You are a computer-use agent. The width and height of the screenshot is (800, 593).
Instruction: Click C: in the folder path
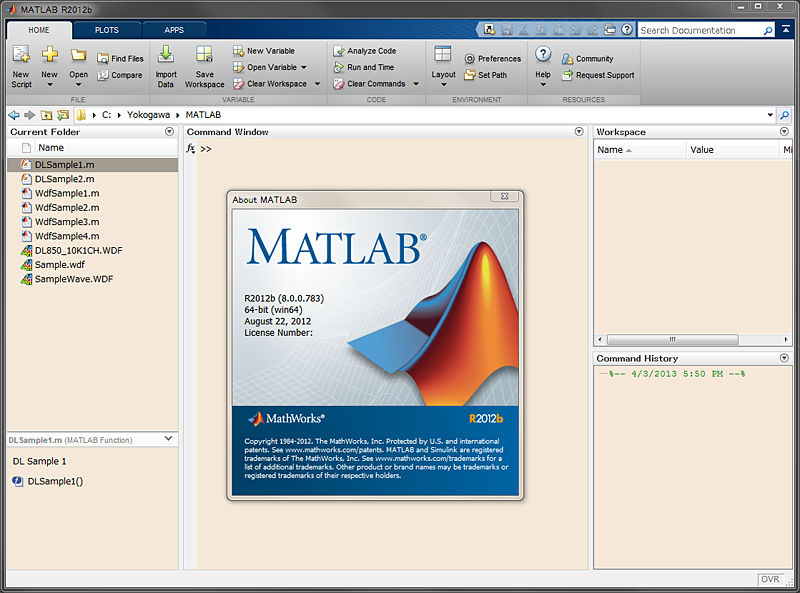[x=107, y=115]
